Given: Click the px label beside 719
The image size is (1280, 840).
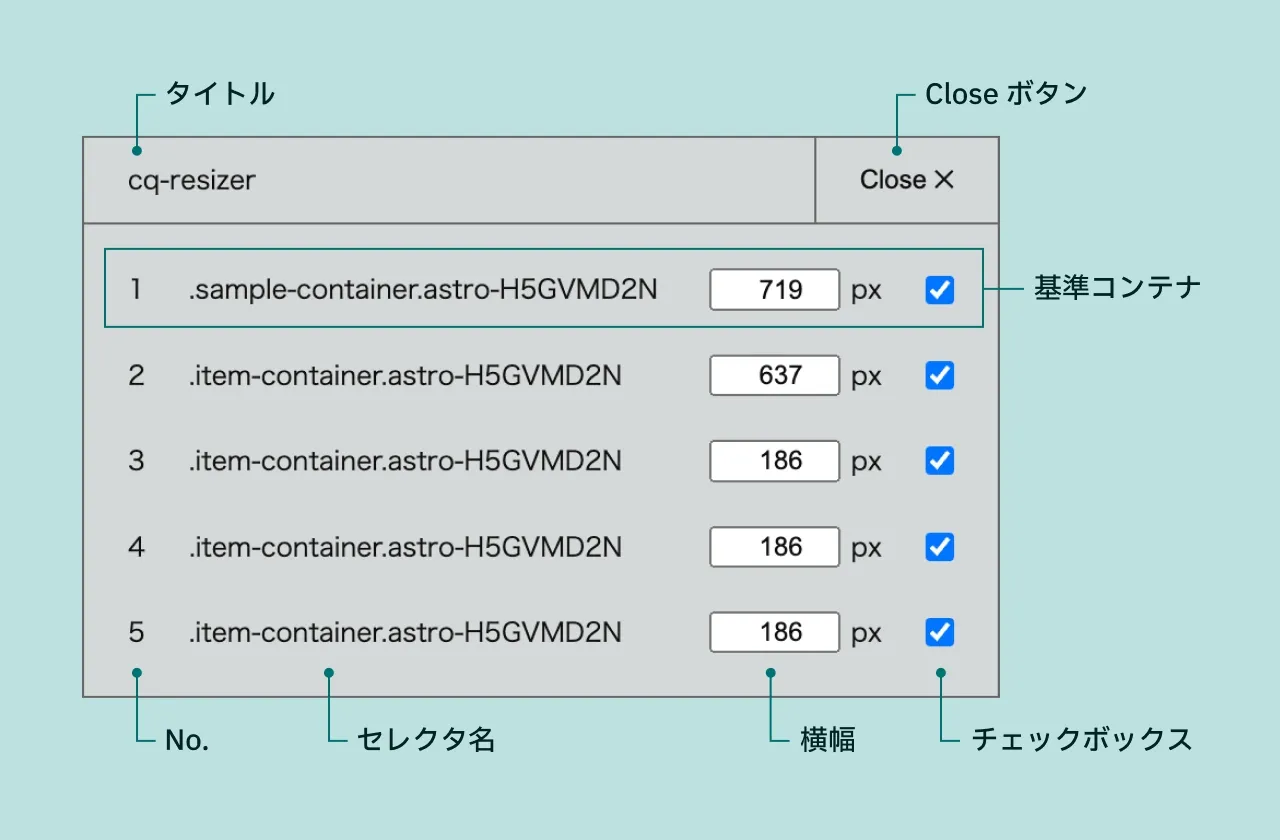Looking at the screenshot, I should [x=866, y=289].
